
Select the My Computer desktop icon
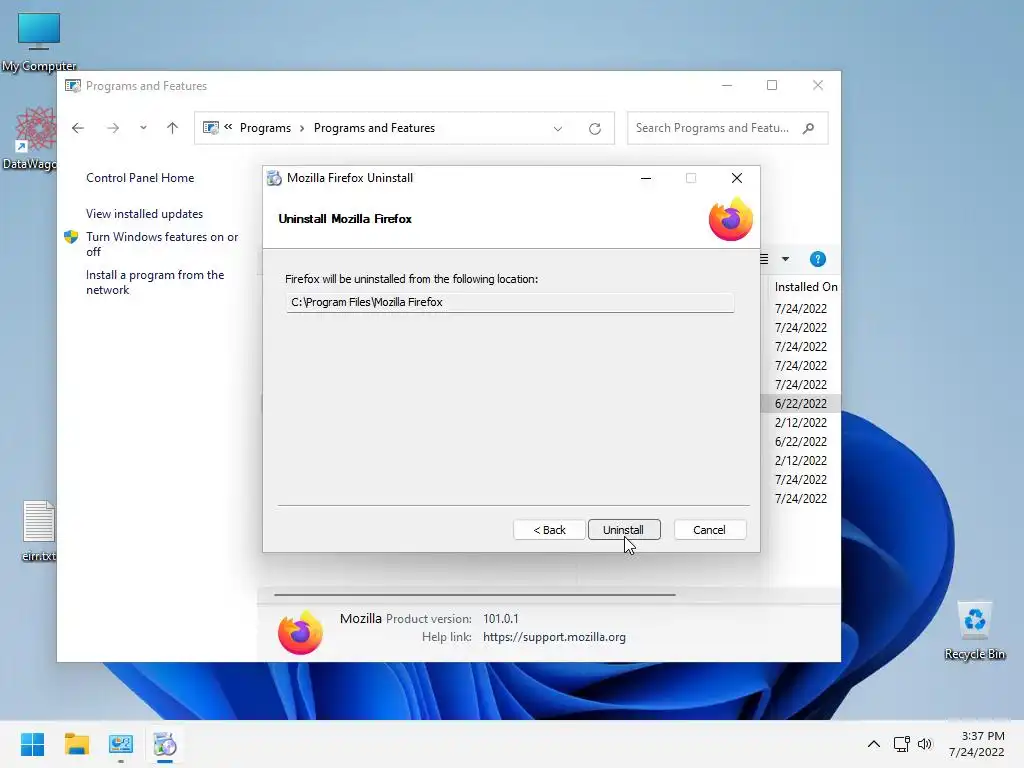(39, 42)
